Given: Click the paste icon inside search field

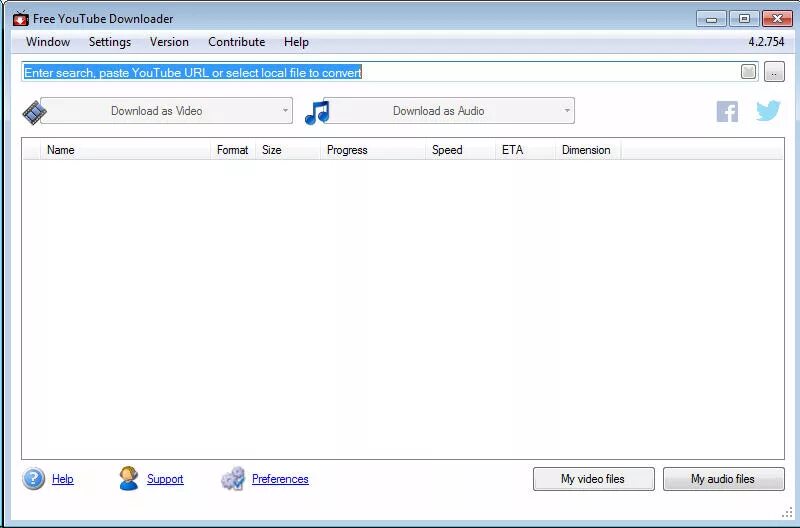Looking at the screenshot, I should [x=748, y=72].
